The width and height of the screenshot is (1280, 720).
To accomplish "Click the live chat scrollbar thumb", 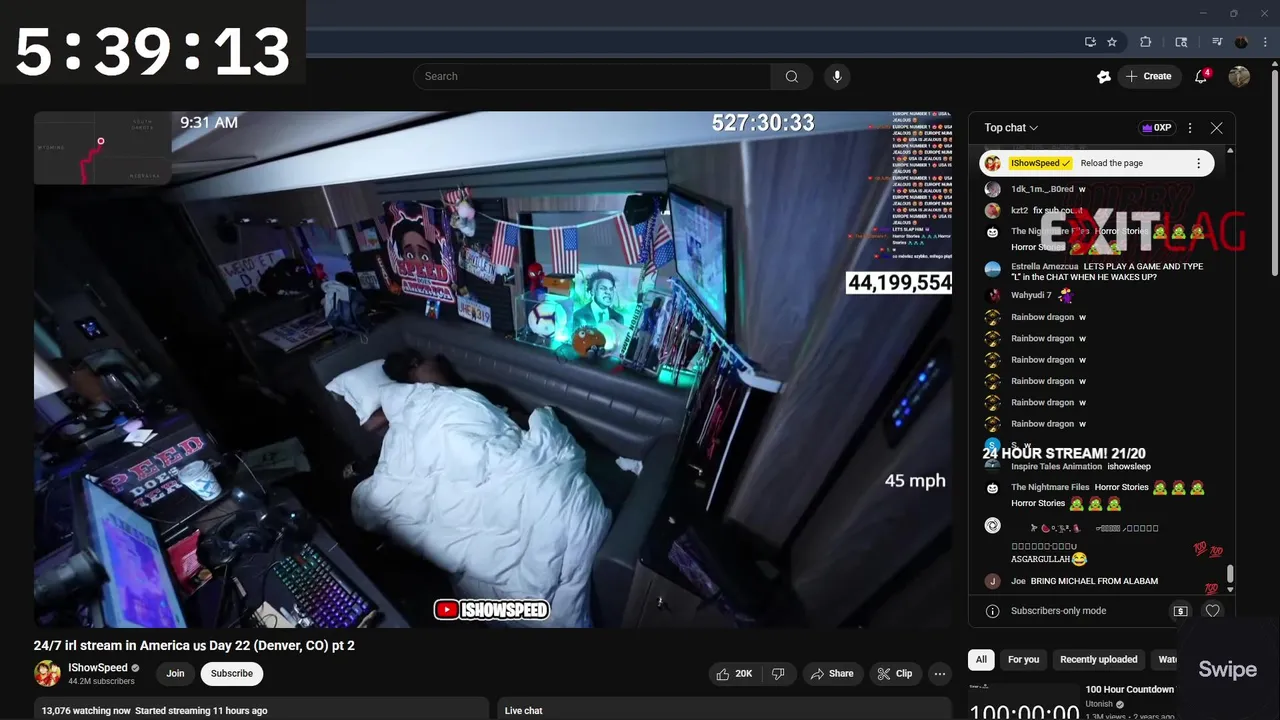I will click(1230, 574).
